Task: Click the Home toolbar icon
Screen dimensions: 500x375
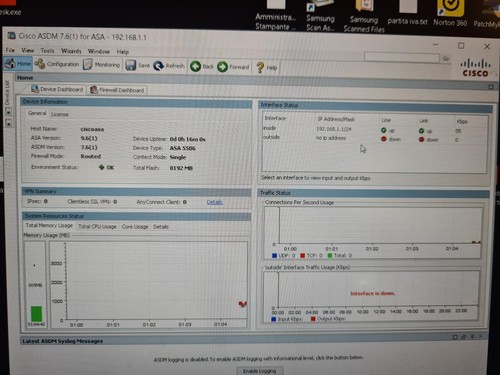Action: point(18,64)
